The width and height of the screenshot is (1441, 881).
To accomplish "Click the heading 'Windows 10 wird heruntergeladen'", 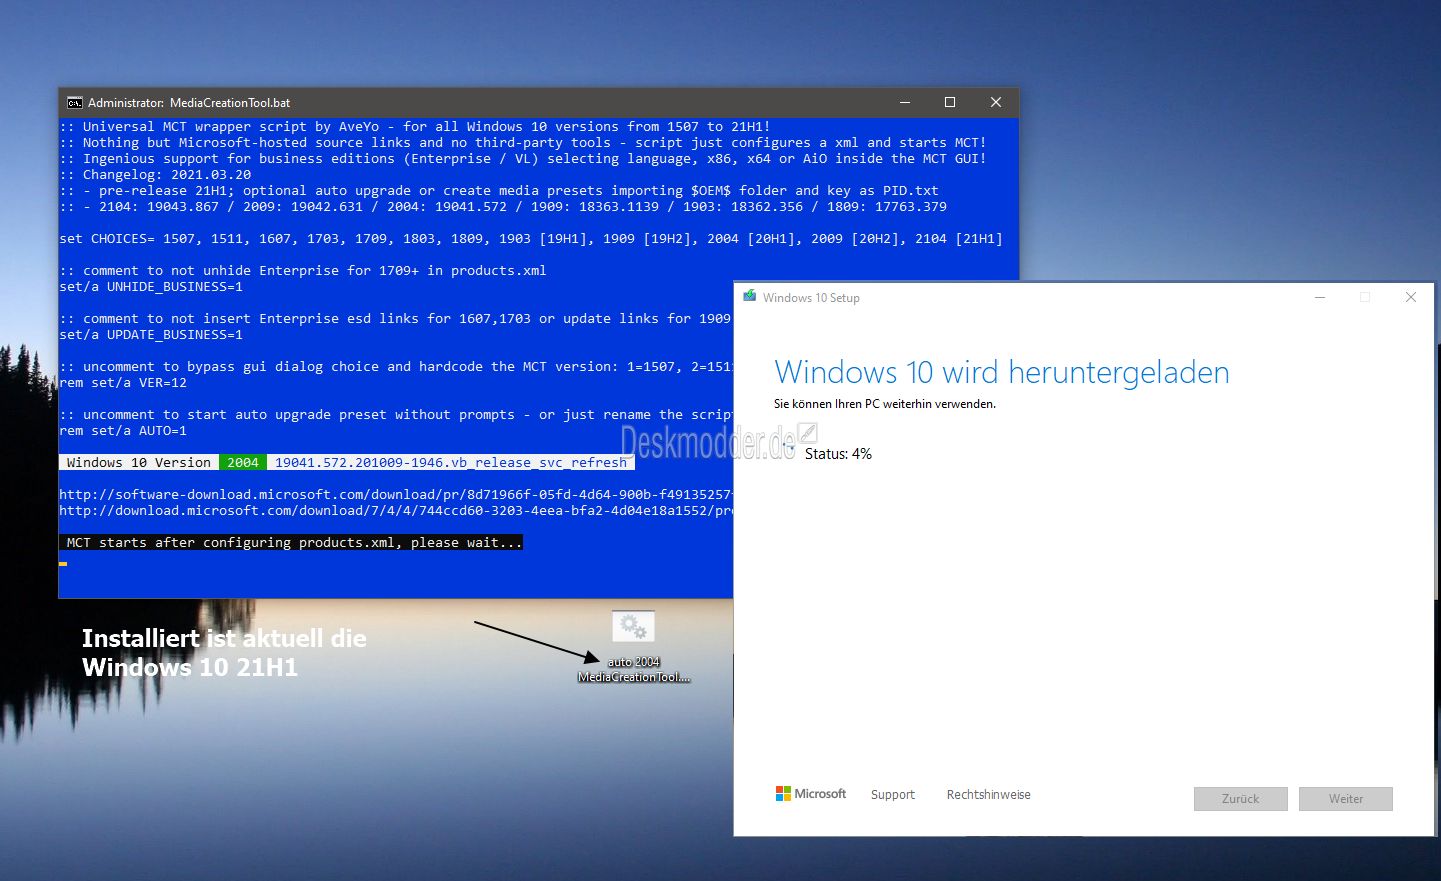I will [x=1001, y=373].
